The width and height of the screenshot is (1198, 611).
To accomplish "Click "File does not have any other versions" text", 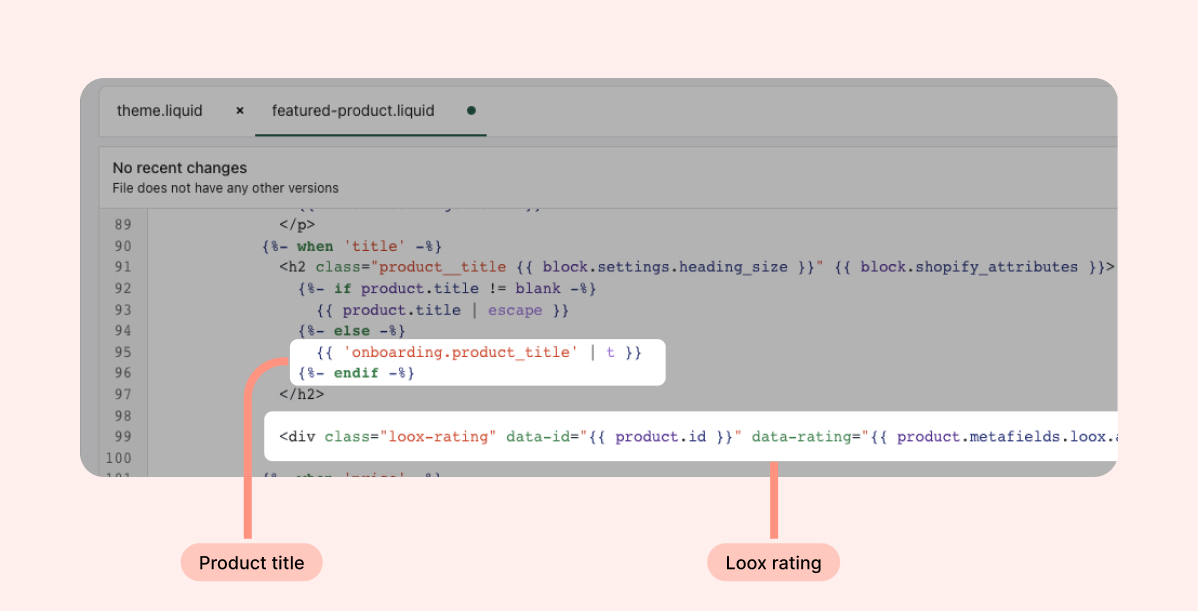I will click(225, 188).
